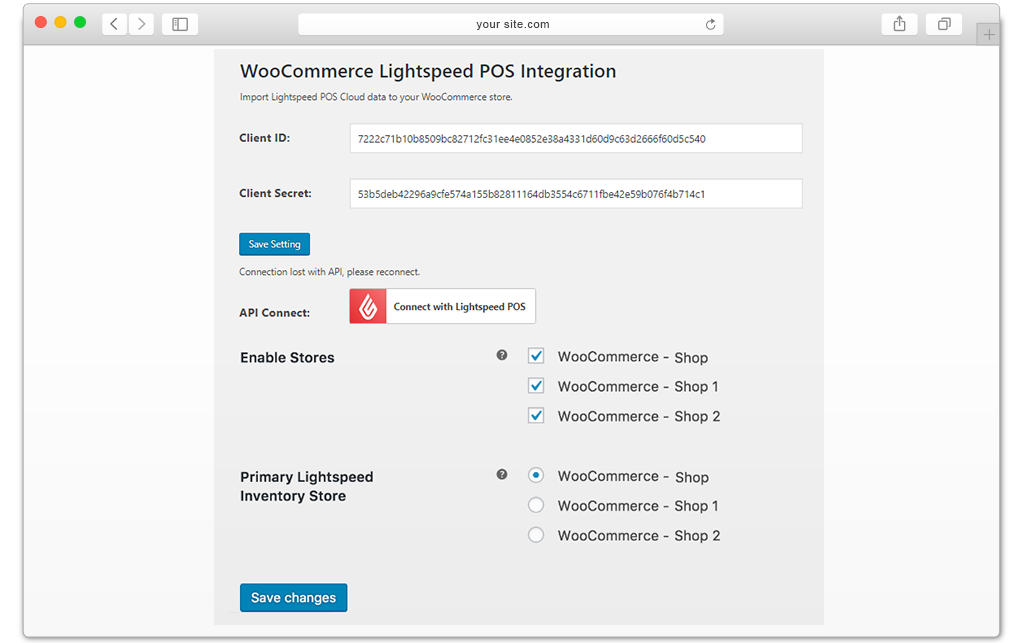The image size is (1024, 643).
Task: Click the 'Client ID:' label
Action: (264, 138)
